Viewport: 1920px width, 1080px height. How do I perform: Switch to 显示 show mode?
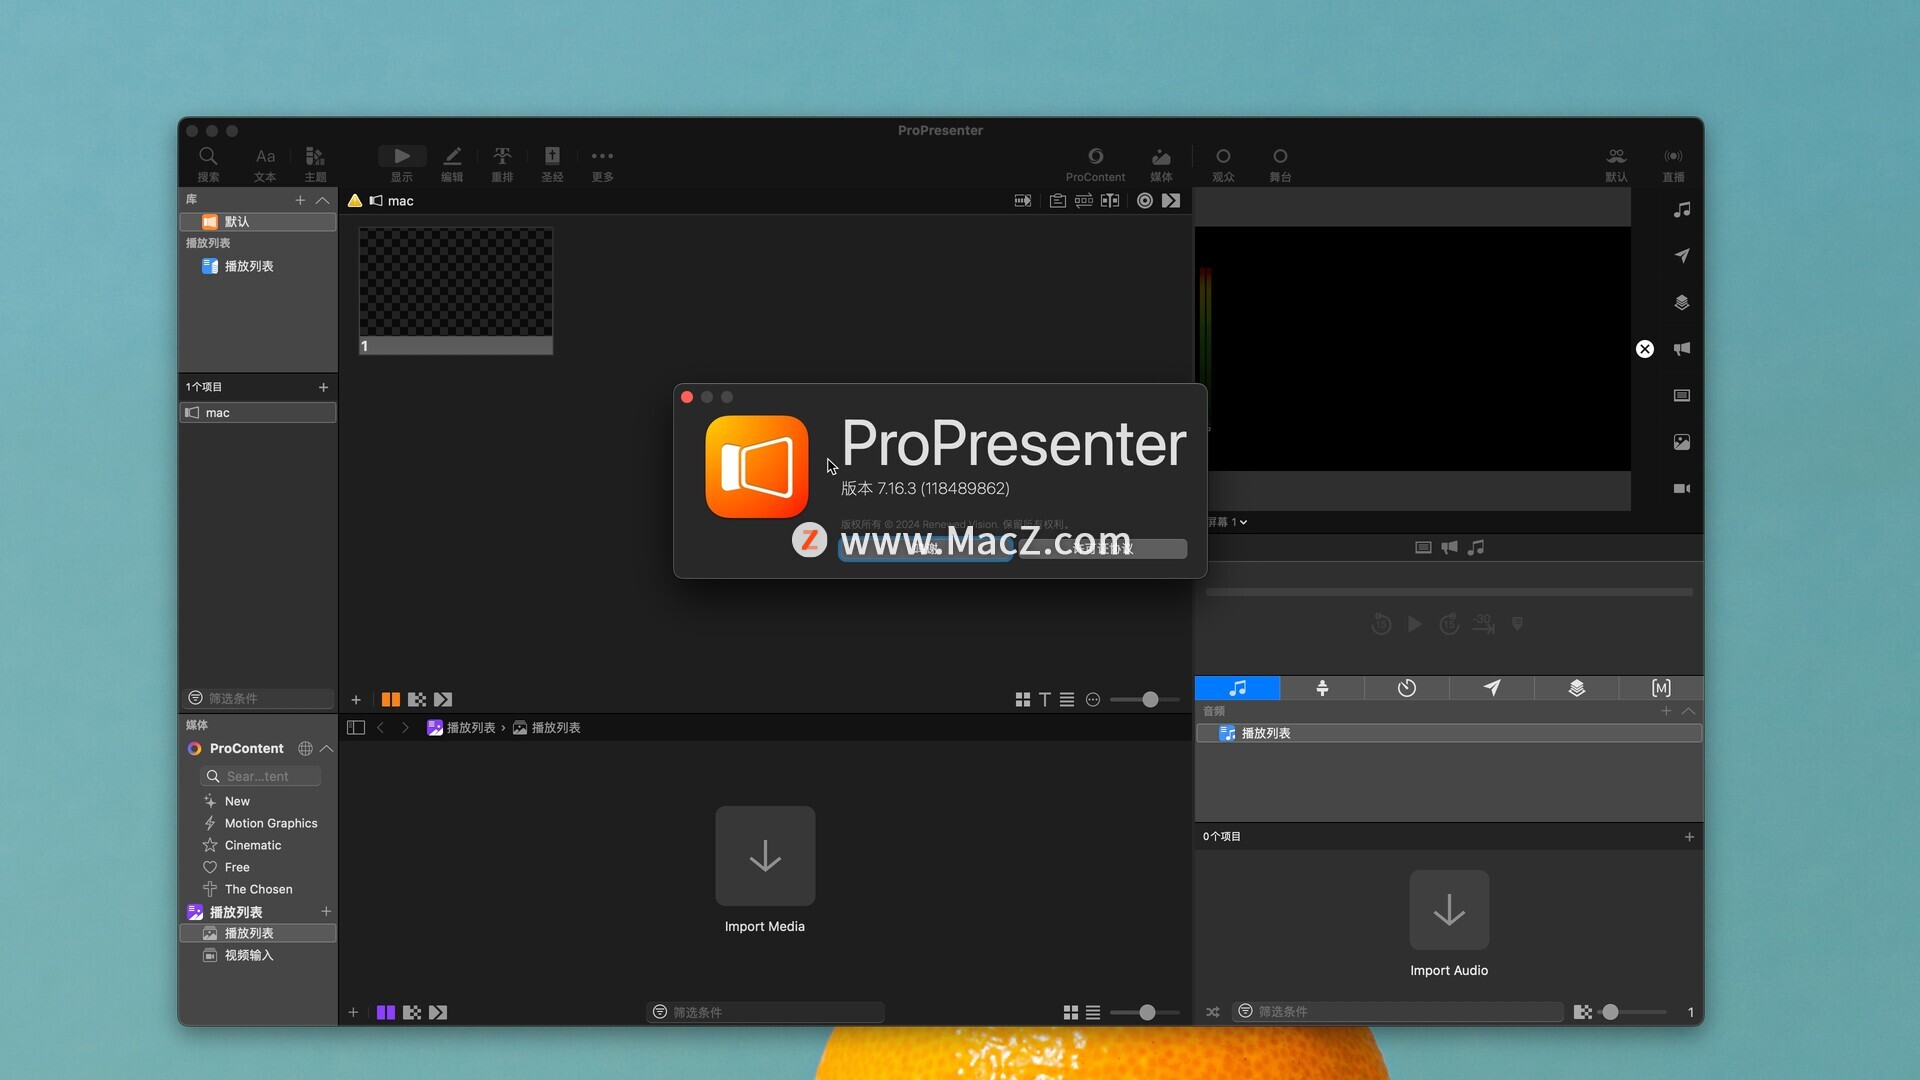(x=402, y=164)
